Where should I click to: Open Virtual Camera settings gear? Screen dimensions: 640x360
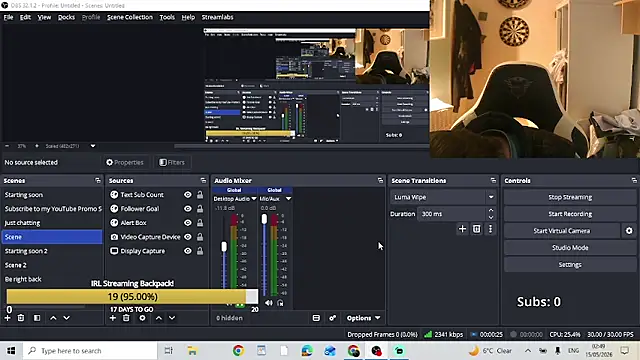click(x=629, y=231)
